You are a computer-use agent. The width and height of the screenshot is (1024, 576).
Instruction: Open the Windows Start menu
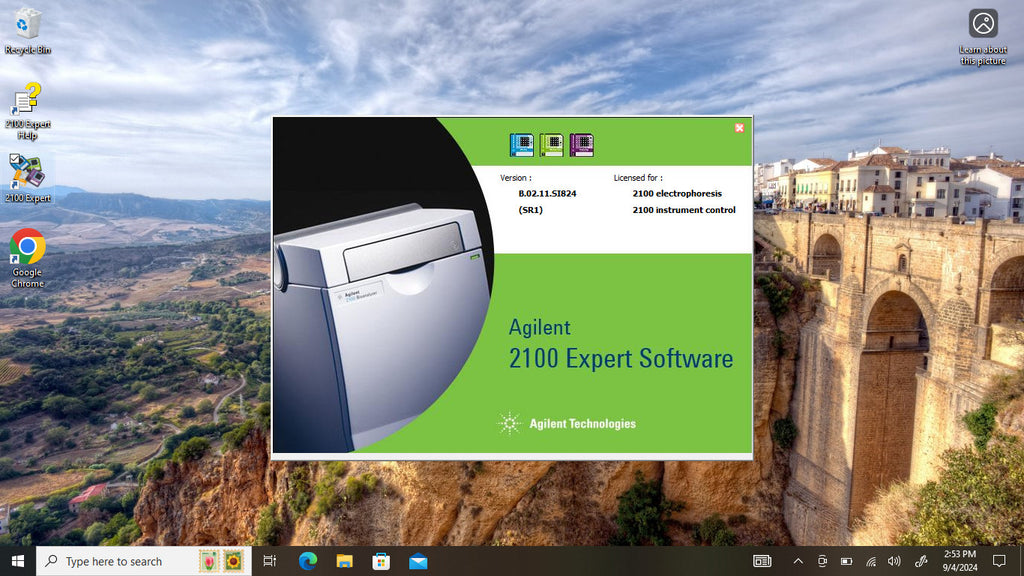tap(18, 561)
